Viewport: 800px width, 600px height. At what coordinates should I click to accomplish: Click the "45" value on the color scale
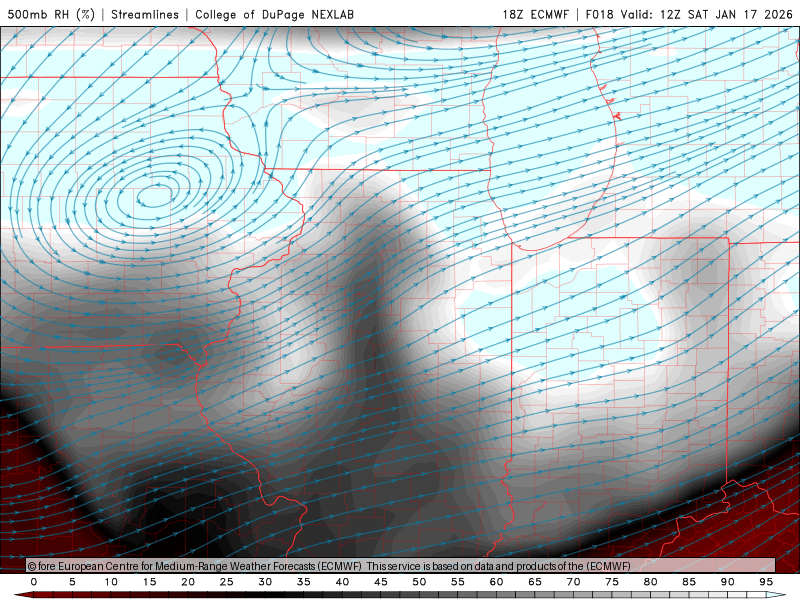[381, 582]
